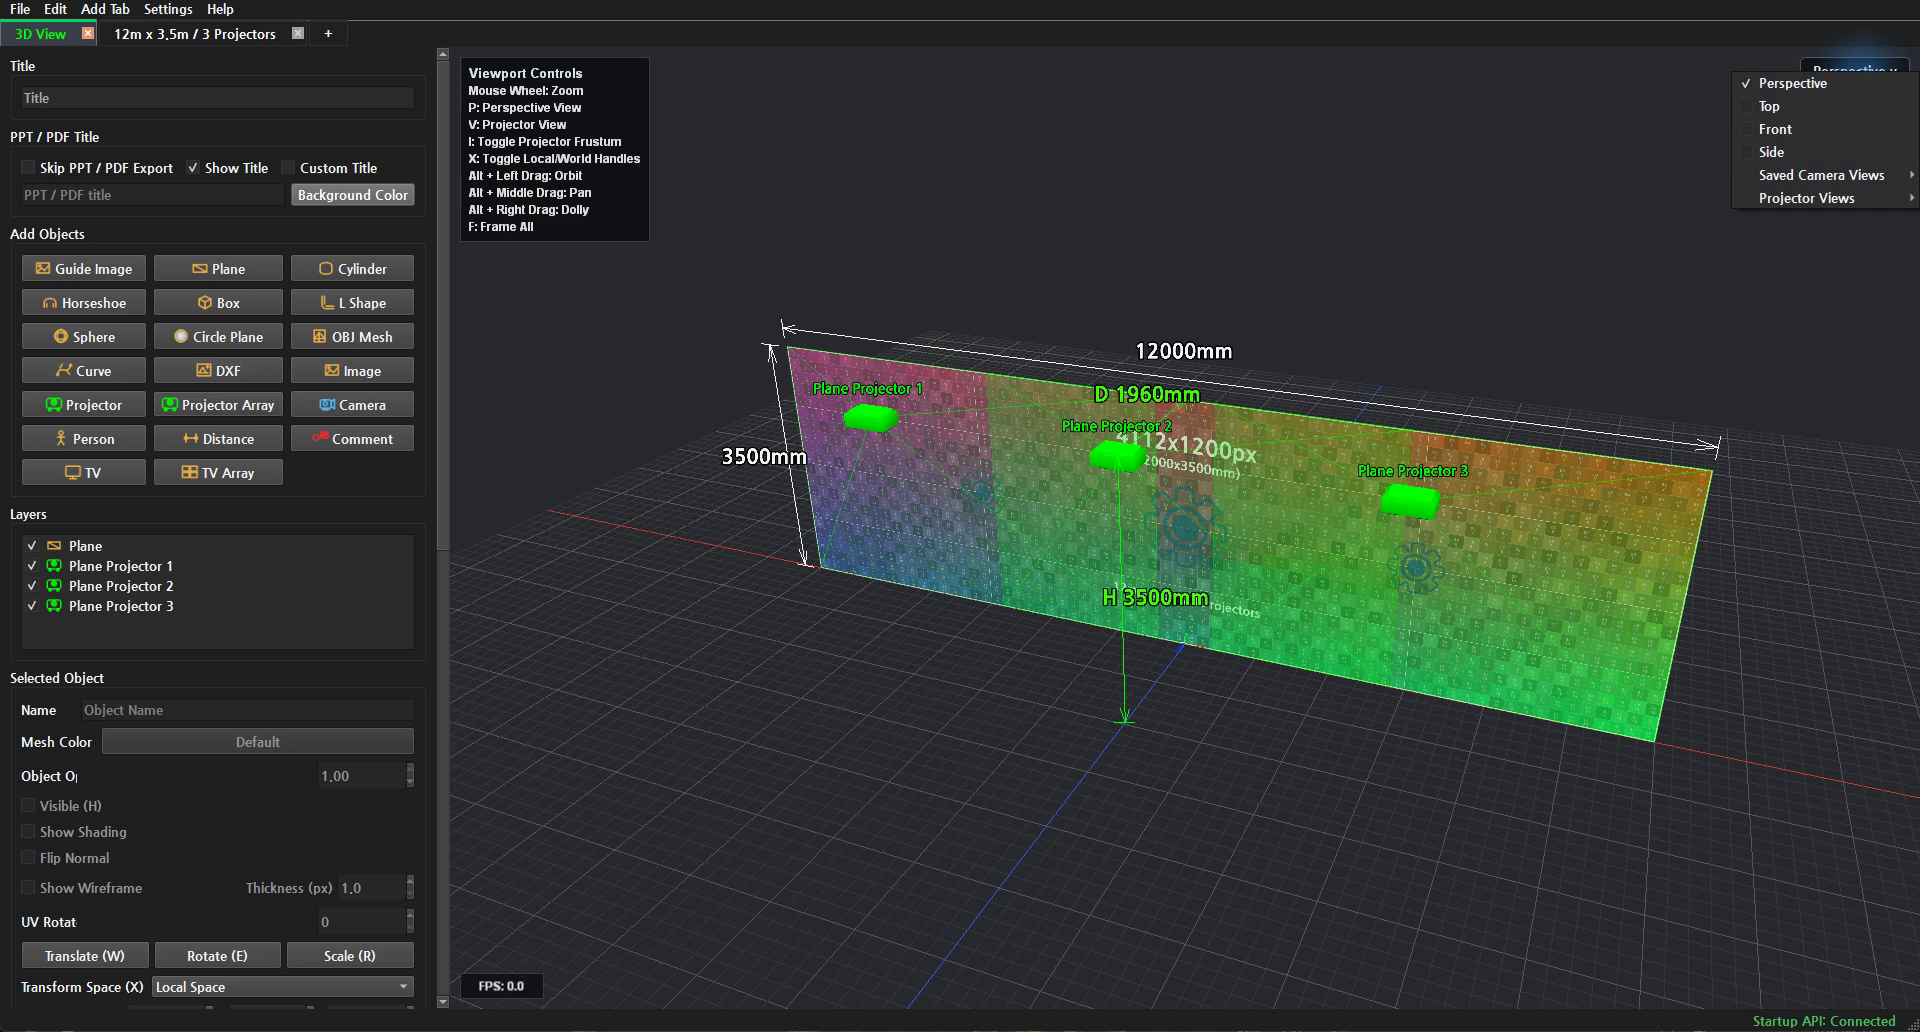Add a Projector
This screenshot has width=1920, height=1032.
(84, 405)
